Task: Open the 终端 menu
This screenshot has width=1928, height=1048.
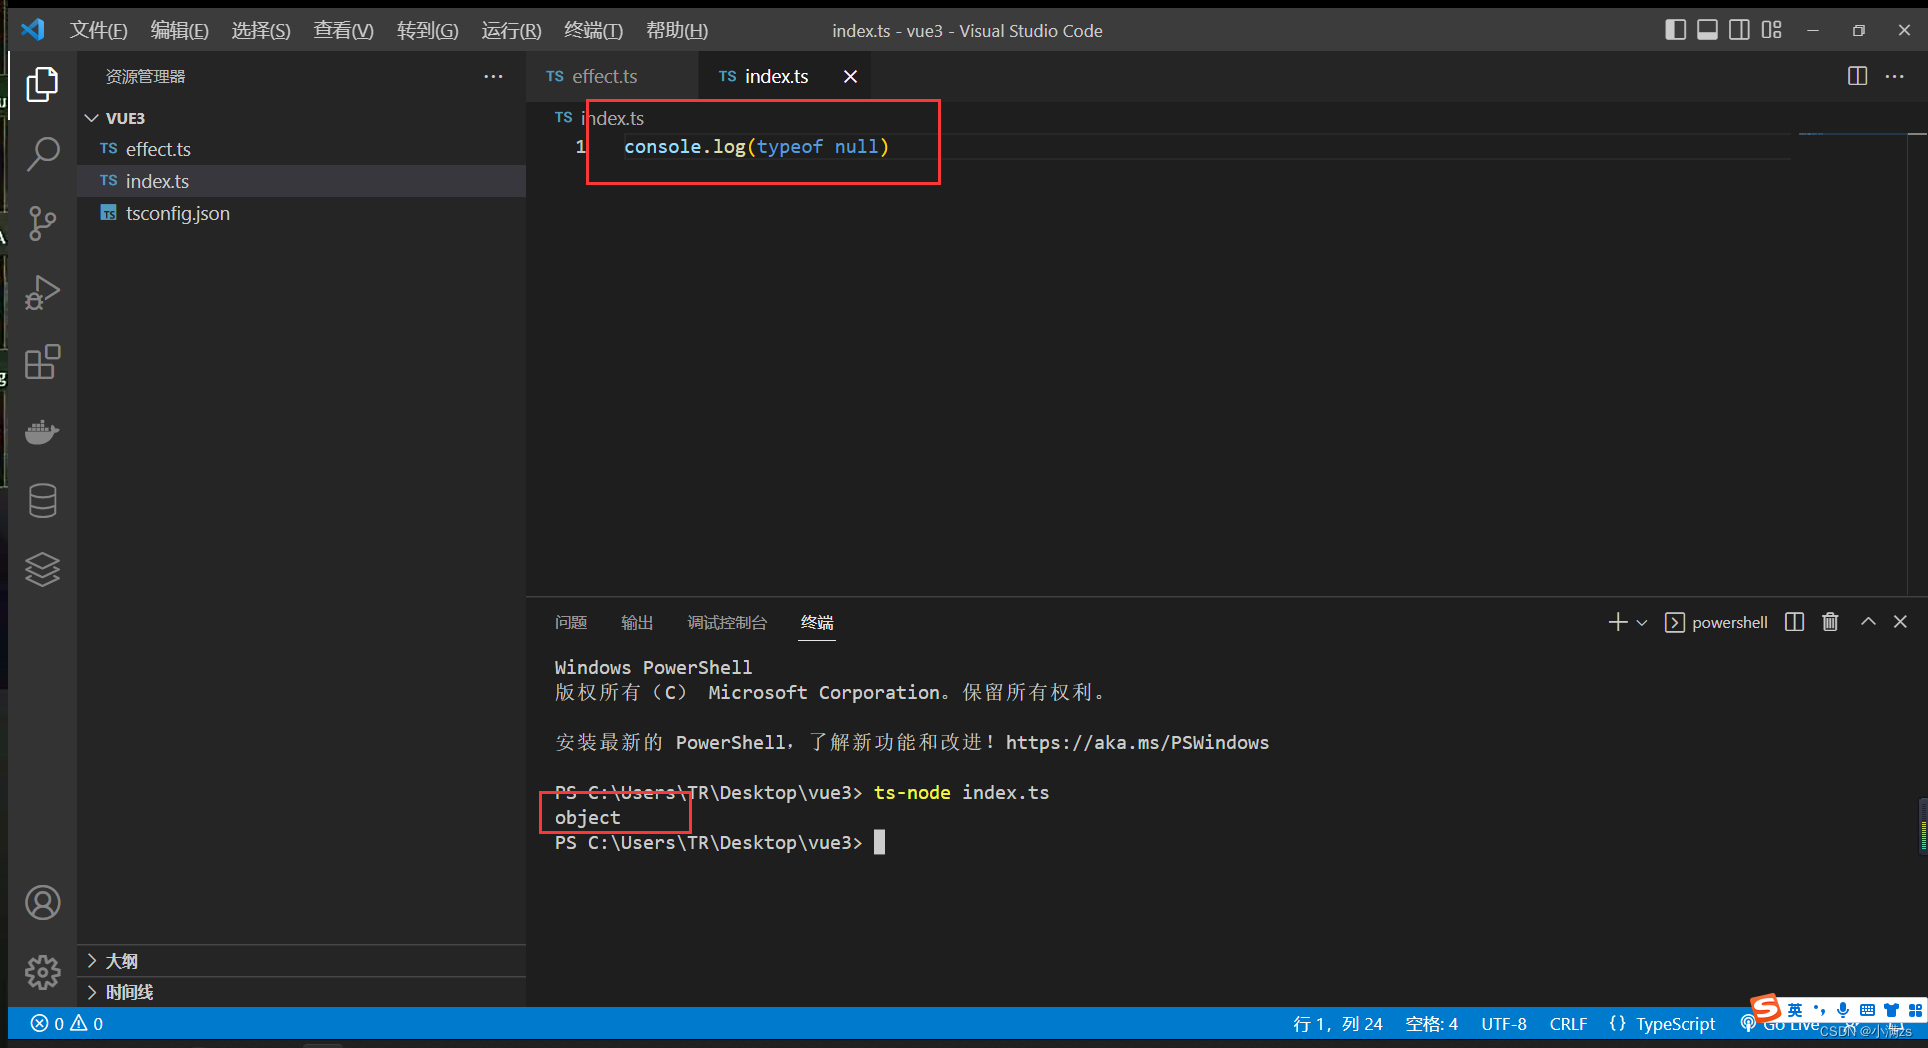Action: [593, 30]
